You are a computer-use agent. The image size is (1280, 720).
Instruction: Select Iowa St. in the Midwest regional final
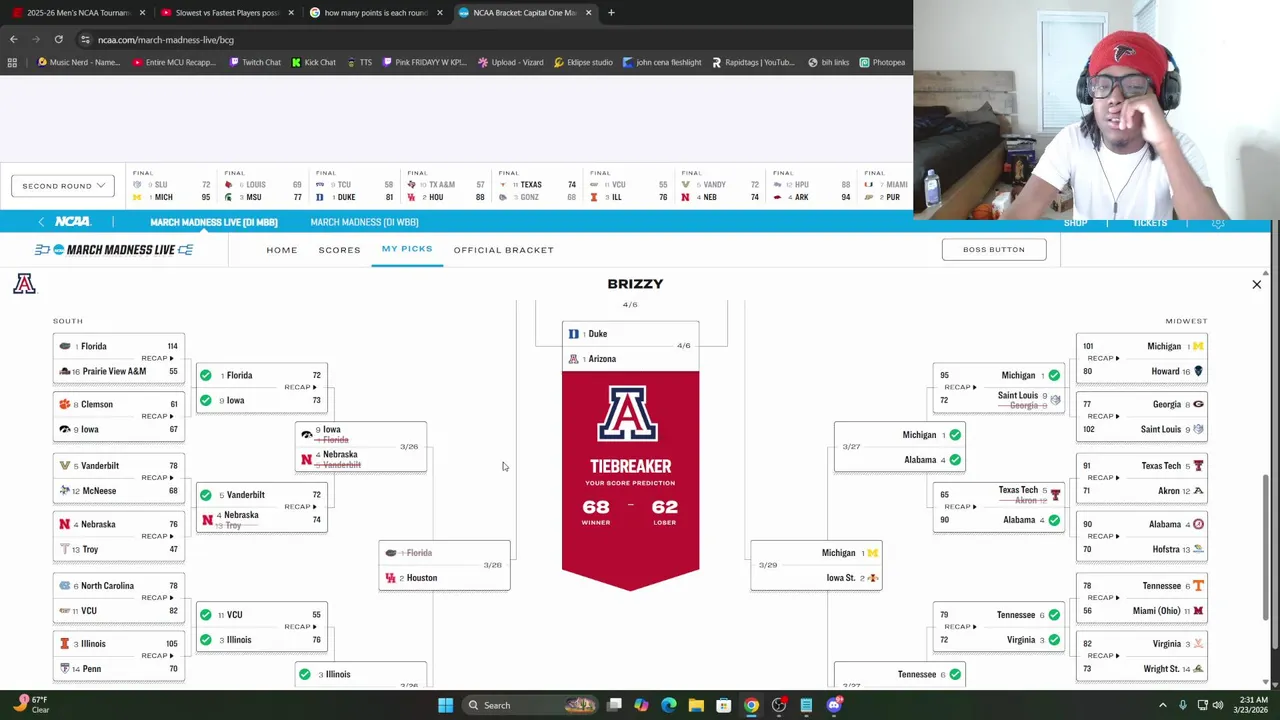coord(816,578)
